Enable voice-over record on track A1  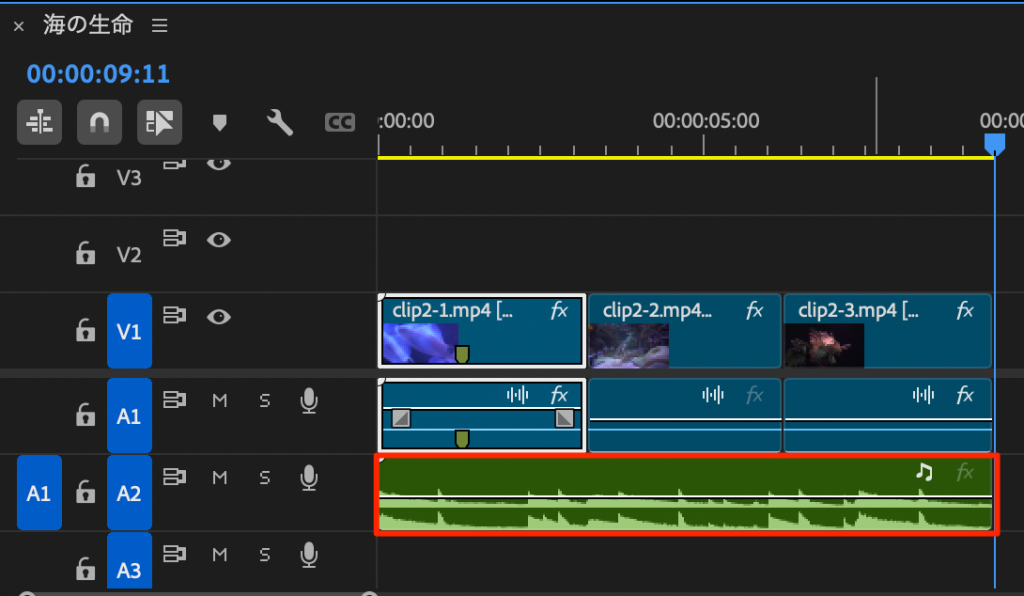coord(310,401)
